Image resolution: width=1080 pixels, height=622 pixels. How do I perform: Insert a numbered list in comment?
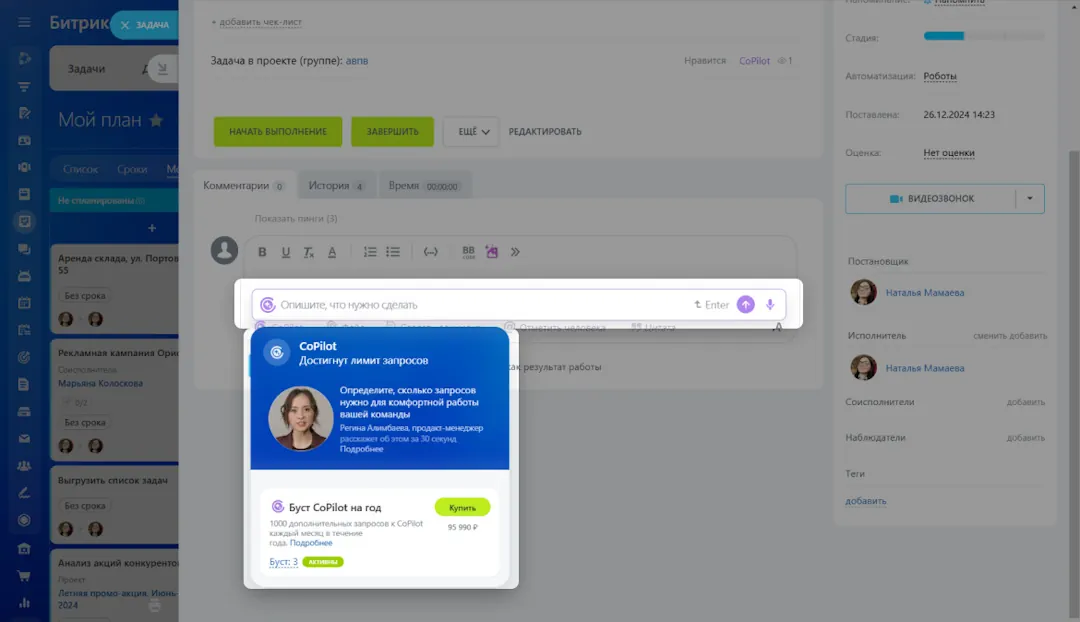[x=370, y=252]
